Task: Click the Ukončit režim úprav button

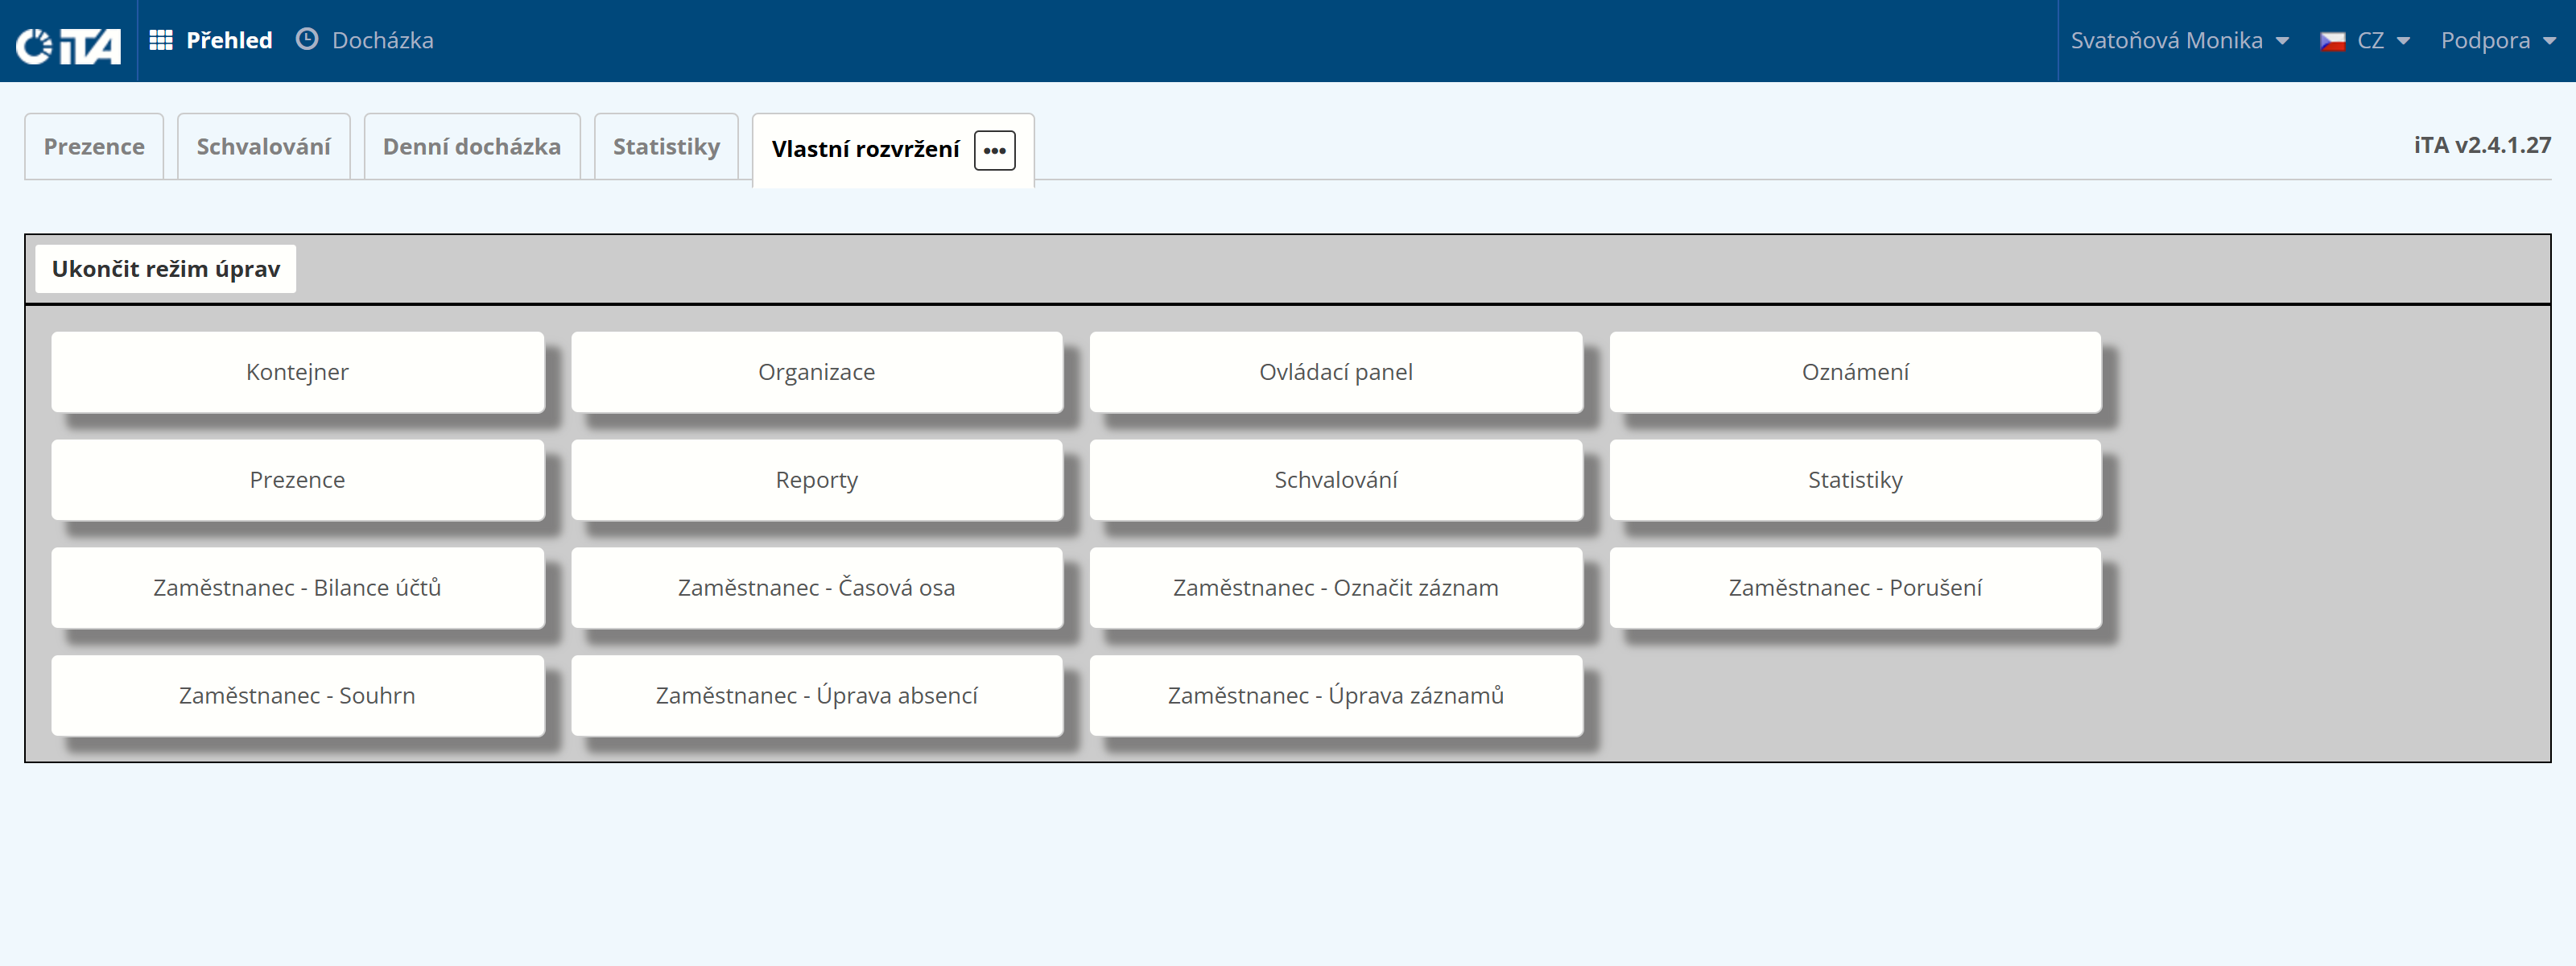Action: [166, 269]
